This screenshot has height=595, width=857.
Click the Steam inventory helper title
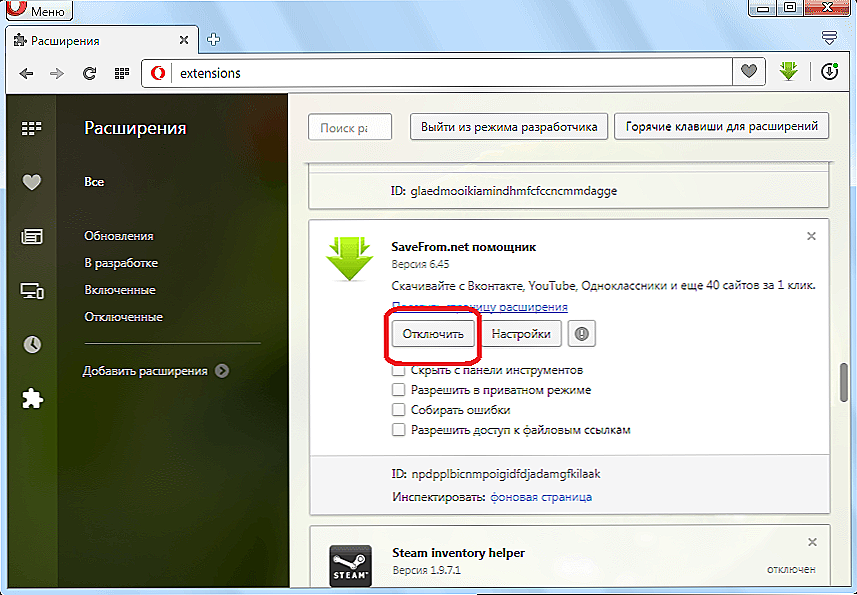458,553
